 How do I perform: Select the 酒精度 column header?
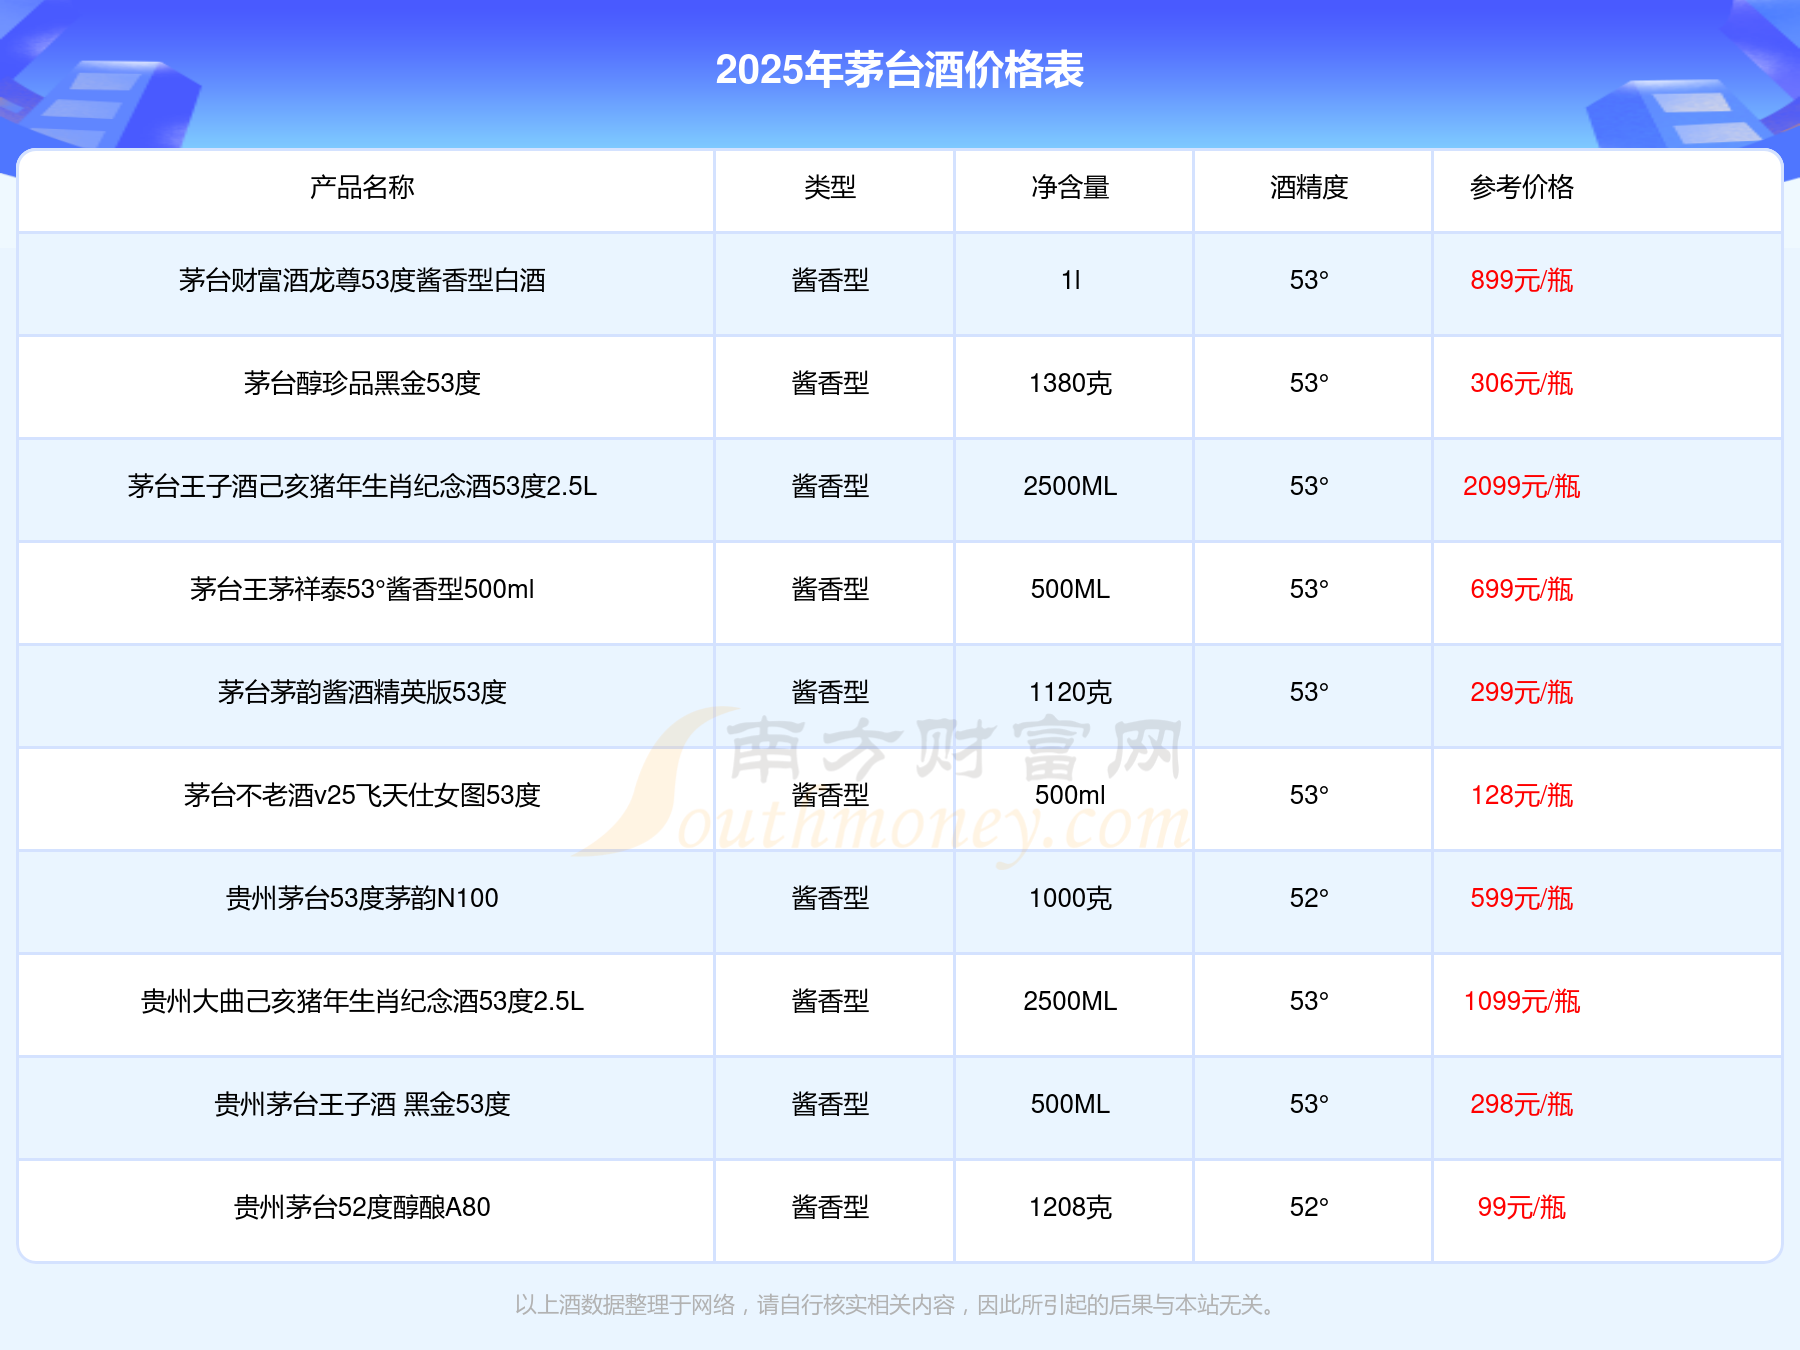coord(1309,187)
